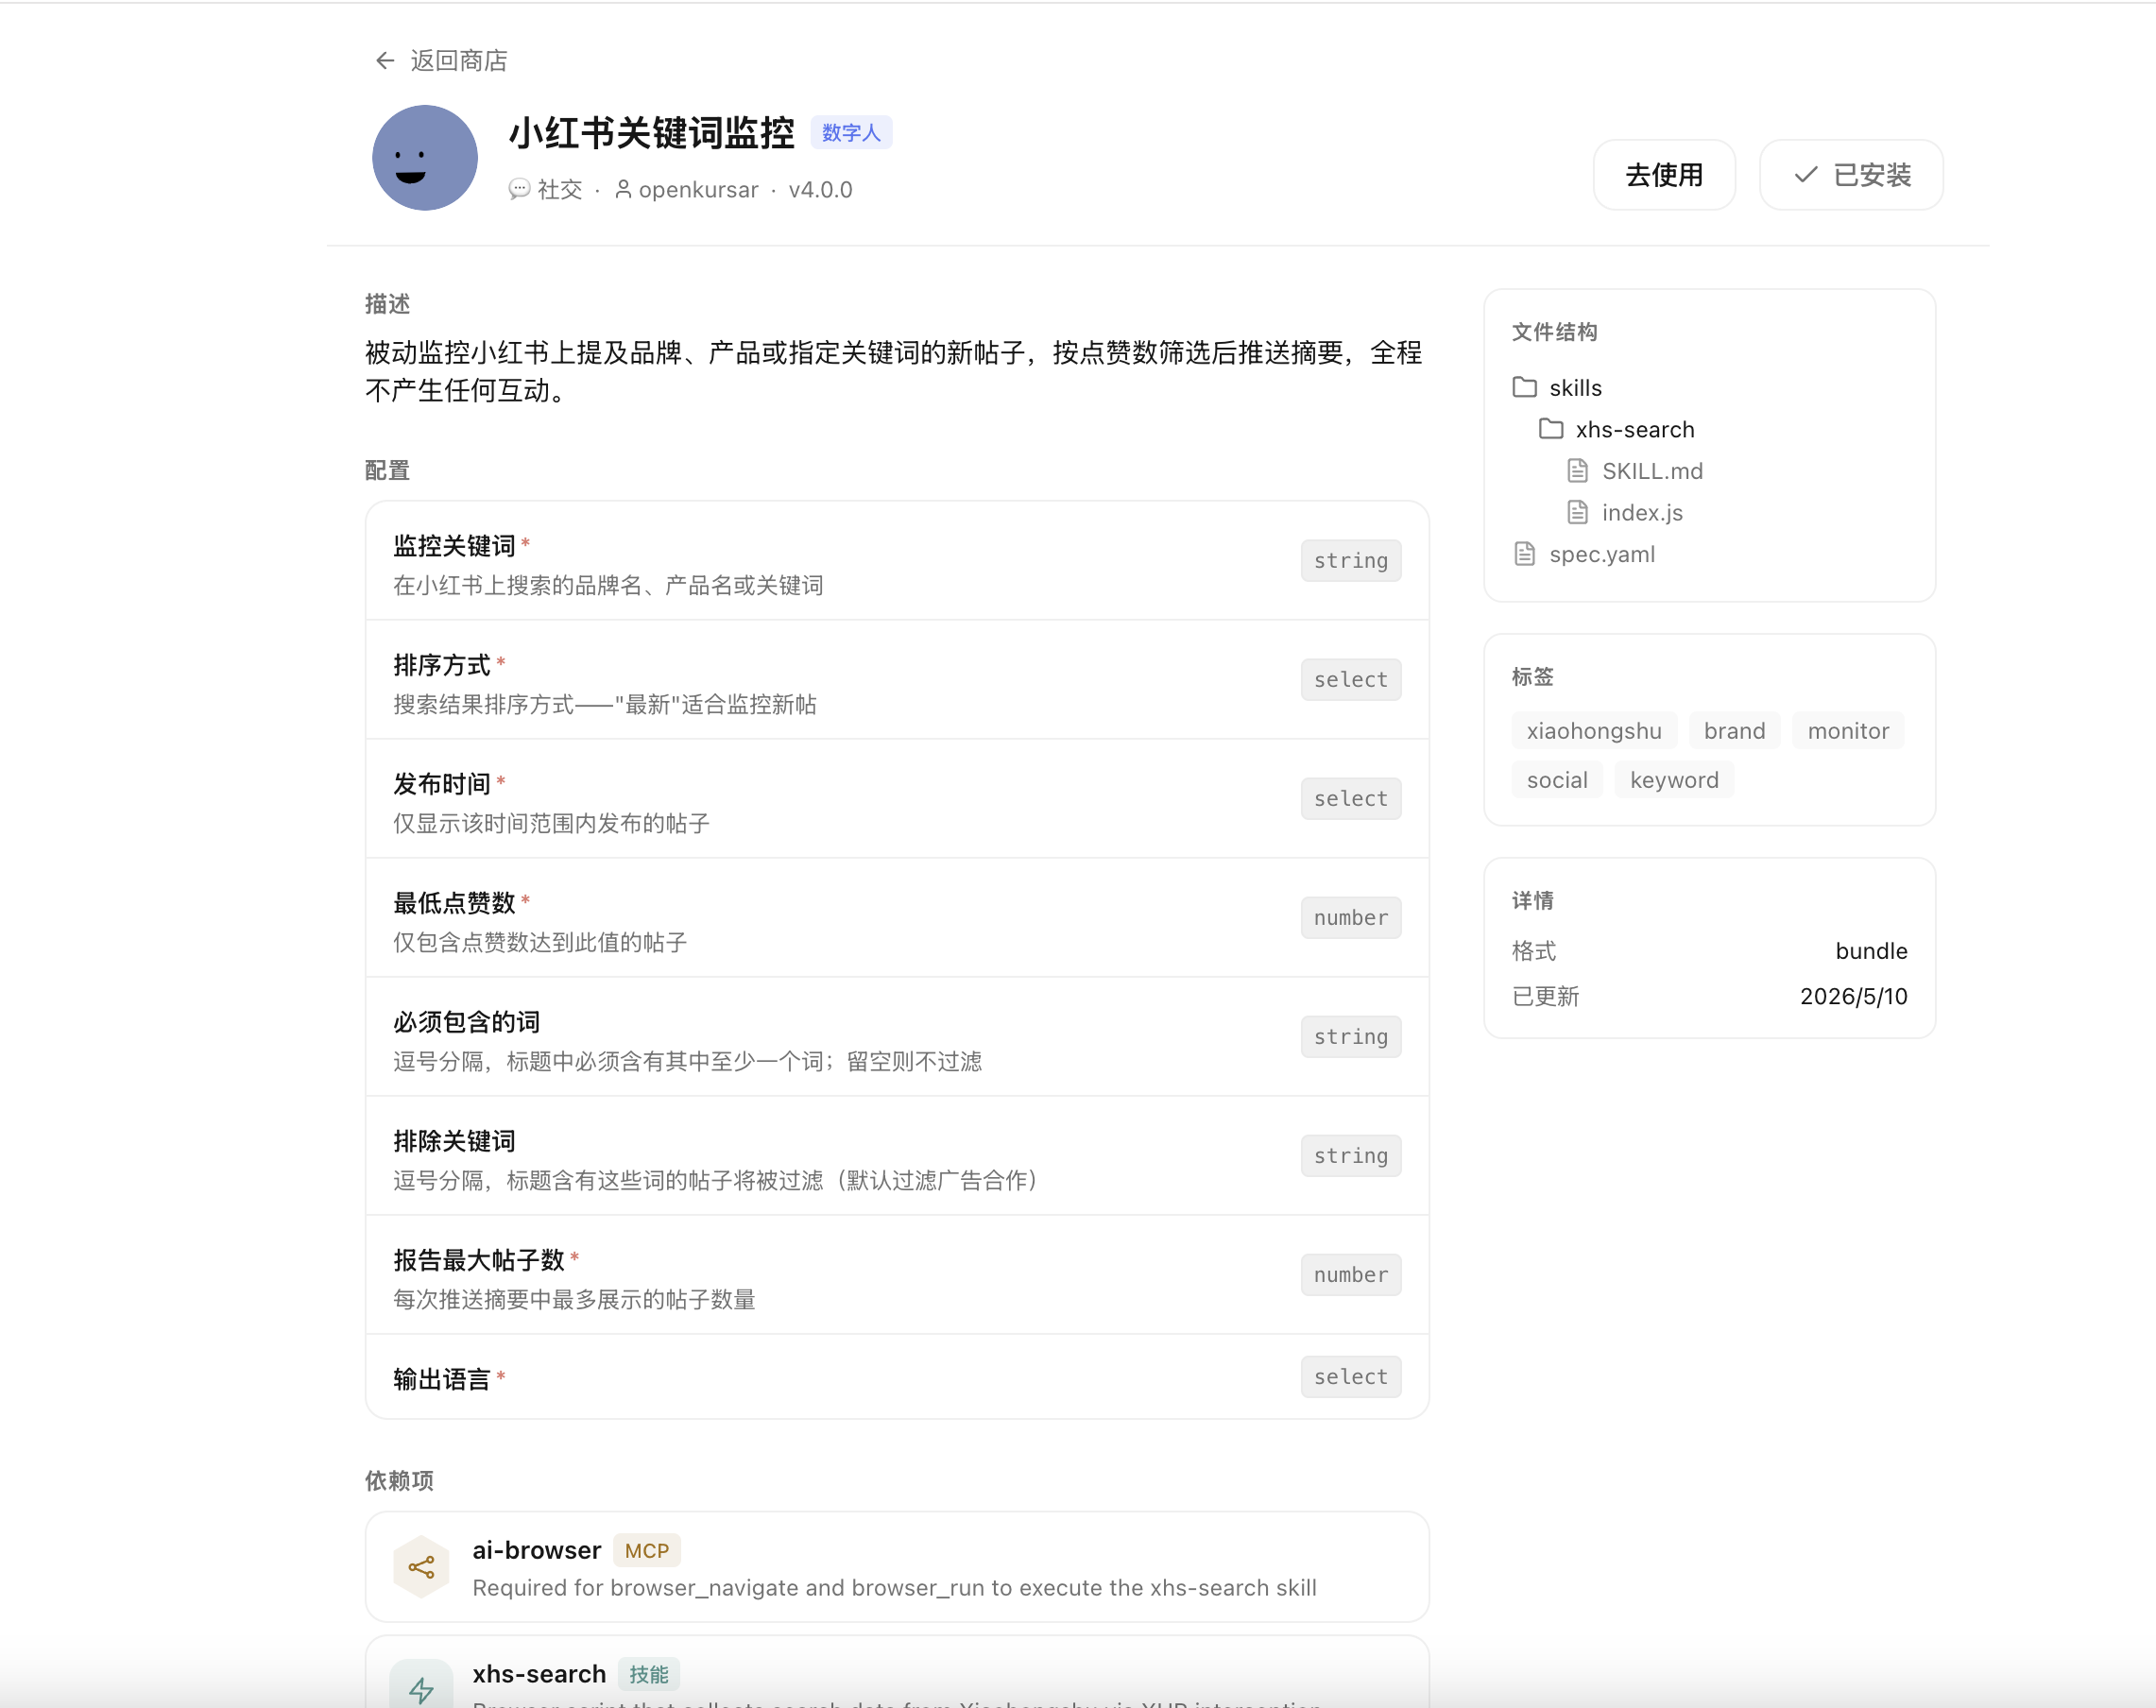Viewport: 2156px width, 1708px height.
Task: Open the xhs-search dependency
Action: point(897,1672)
